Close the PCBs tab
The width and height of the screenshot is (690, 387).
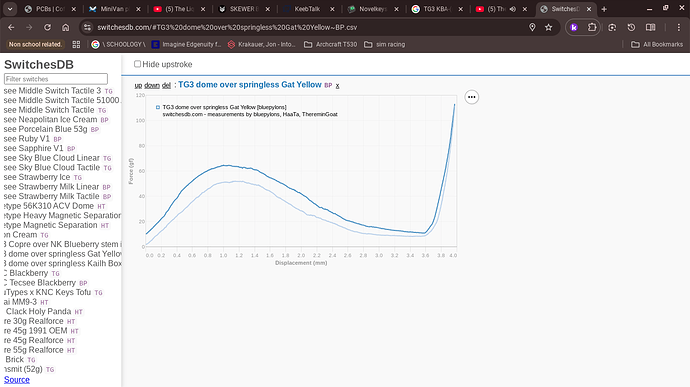(x=73, y=9)
